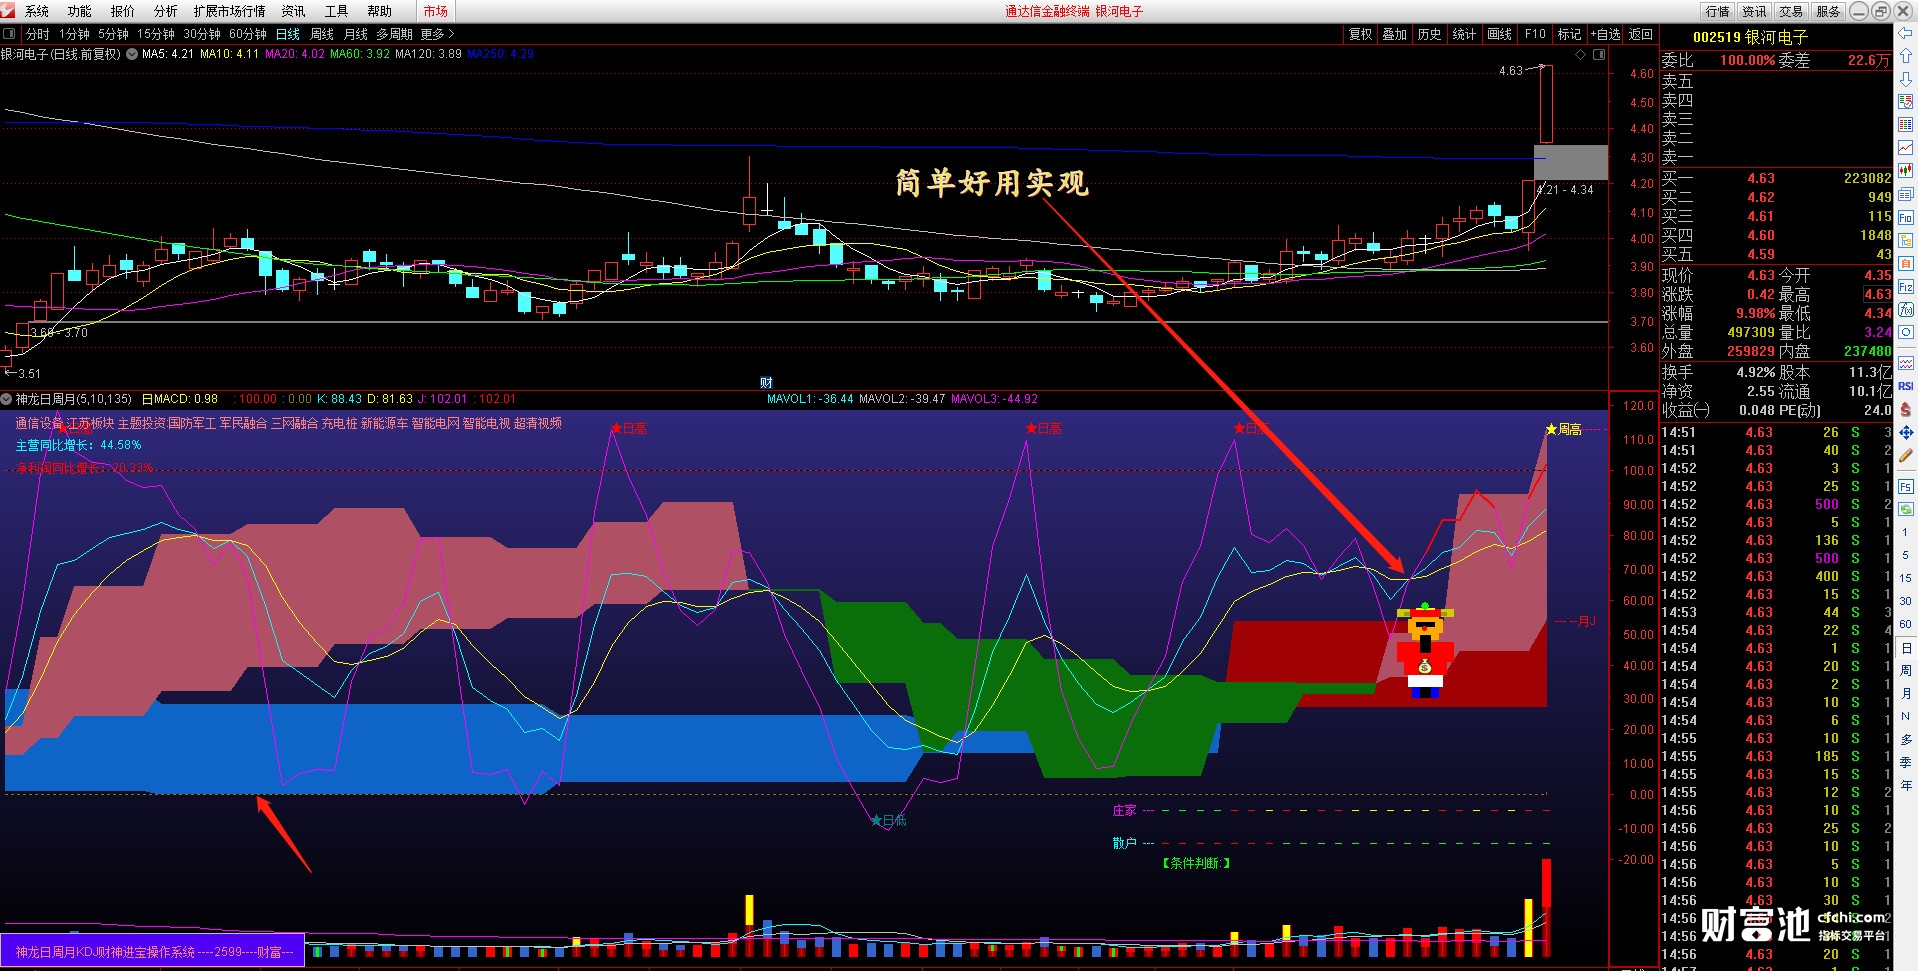Select 日 daily period in right sidebar
Viewport: 1918px width, 971px height.
(1905, 648)
